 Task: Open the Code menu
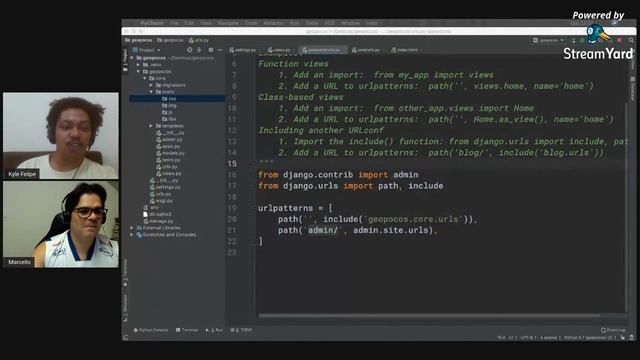(x=251, y=23)
